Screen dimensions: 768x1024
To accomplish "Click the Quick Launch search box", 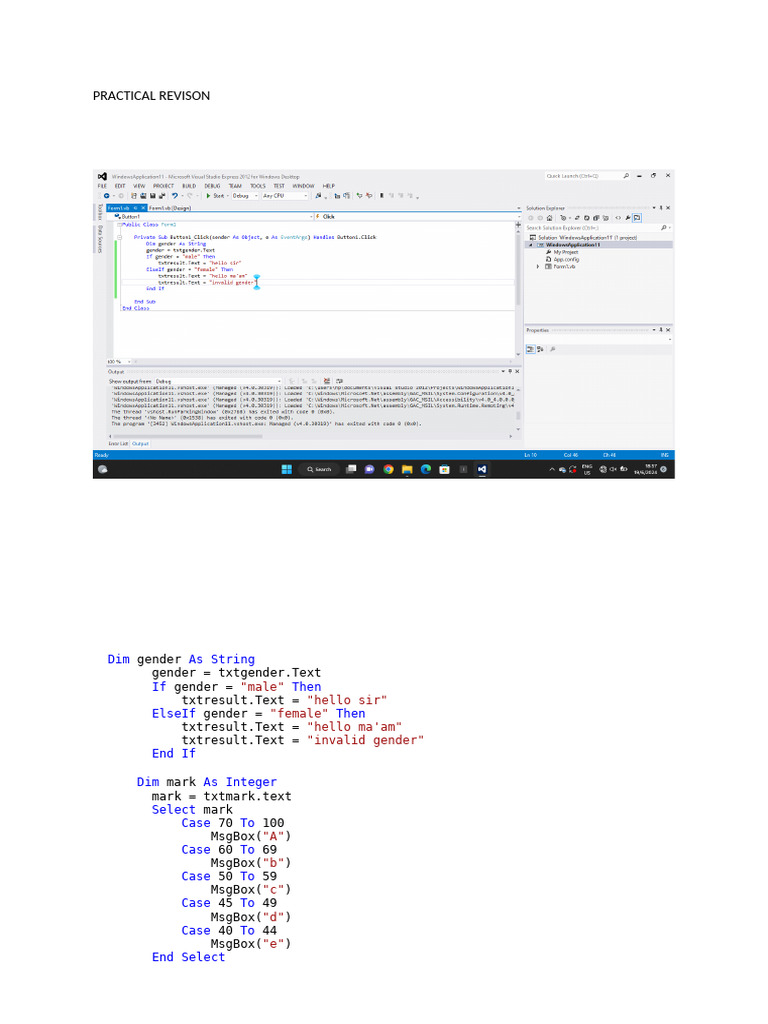I will point(578,176).
